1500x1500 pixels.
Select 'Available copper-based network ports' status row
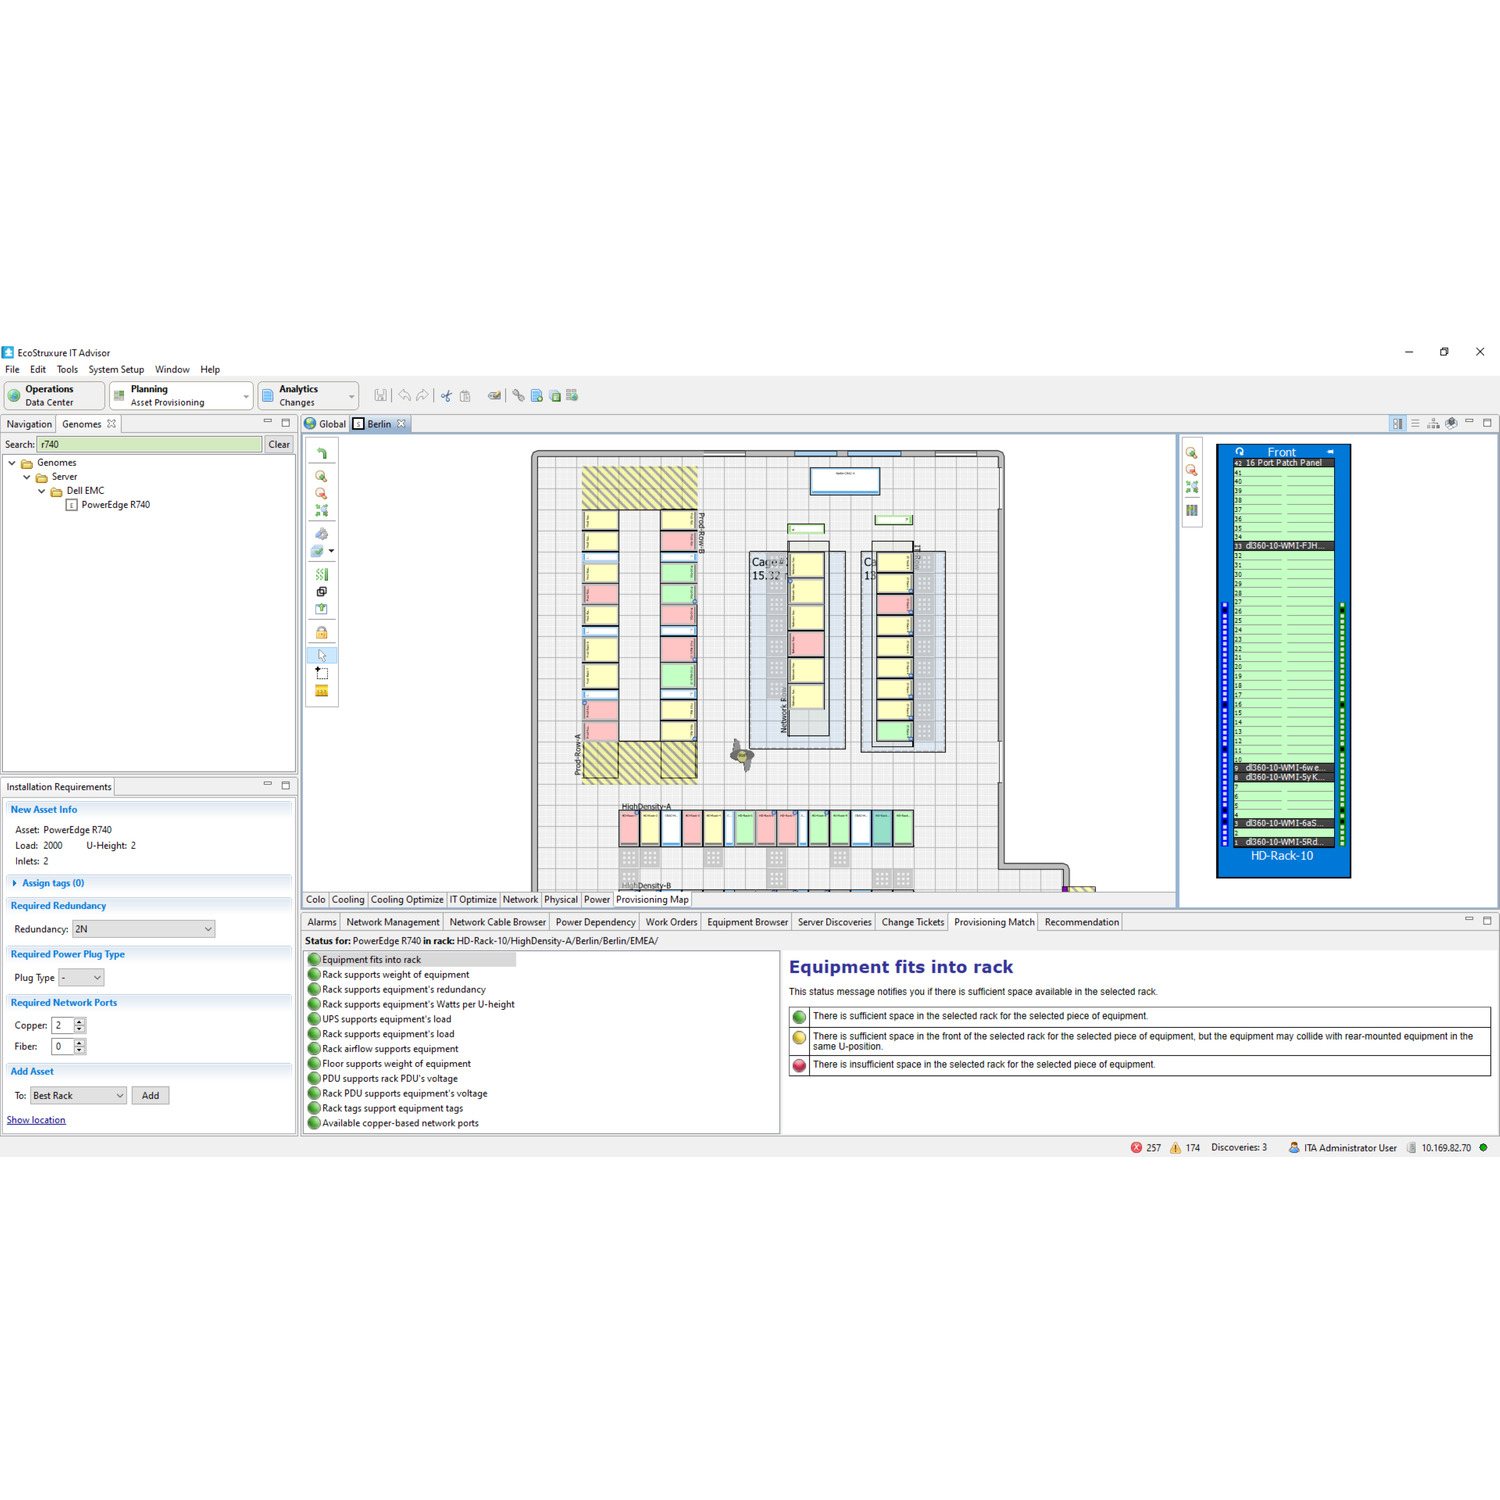(x=400, y=1124)
